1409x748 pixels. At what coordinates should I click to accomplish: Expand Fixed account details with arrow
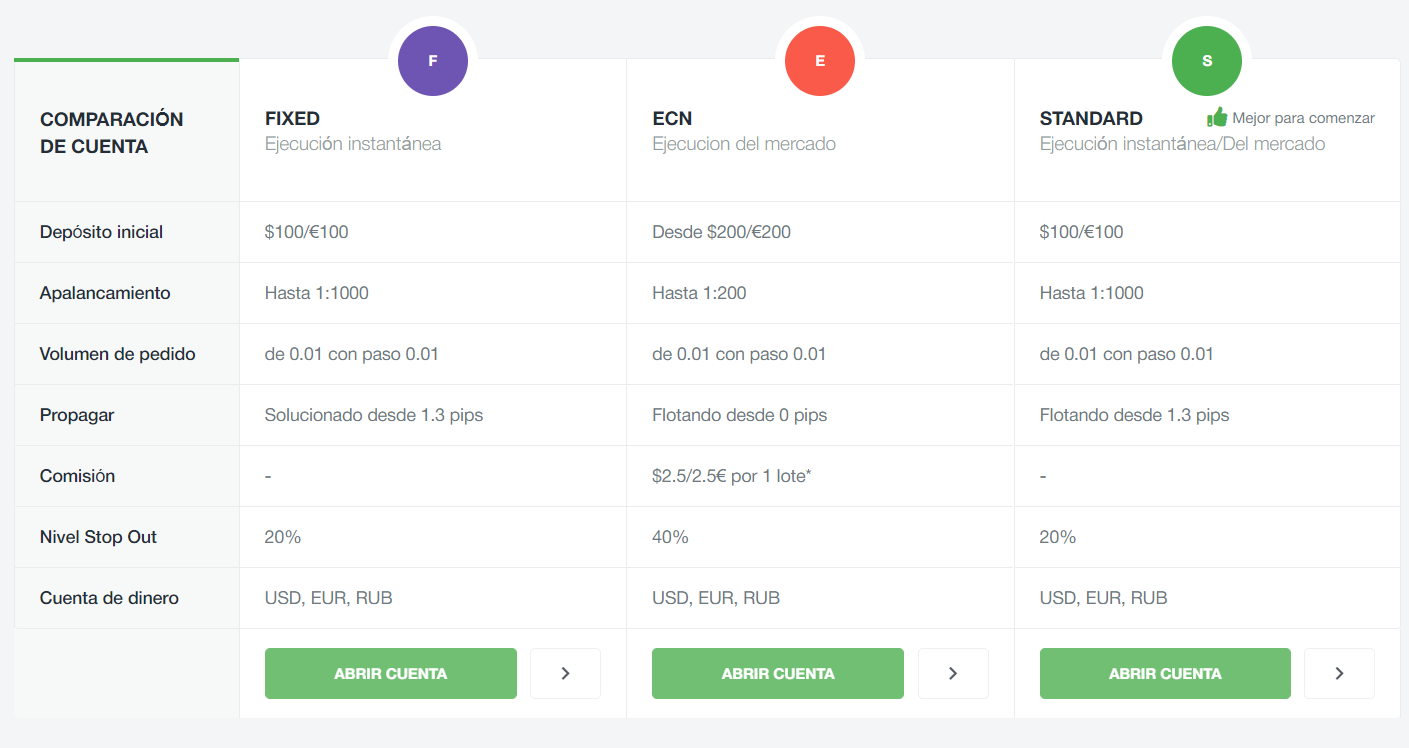click(565, 673)
